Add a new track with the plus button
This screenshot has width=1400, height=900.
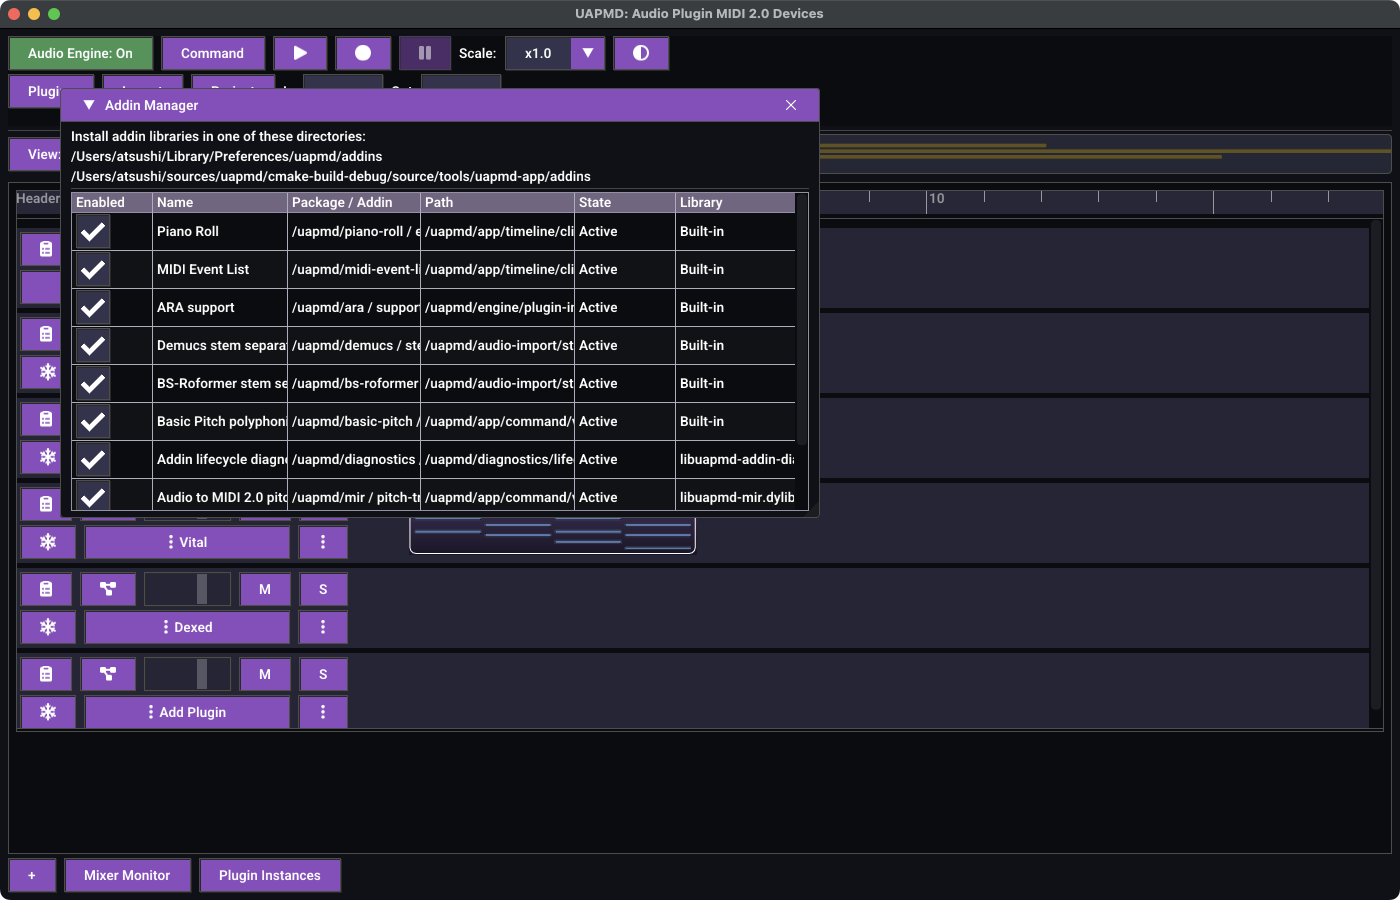pos(32,875)
